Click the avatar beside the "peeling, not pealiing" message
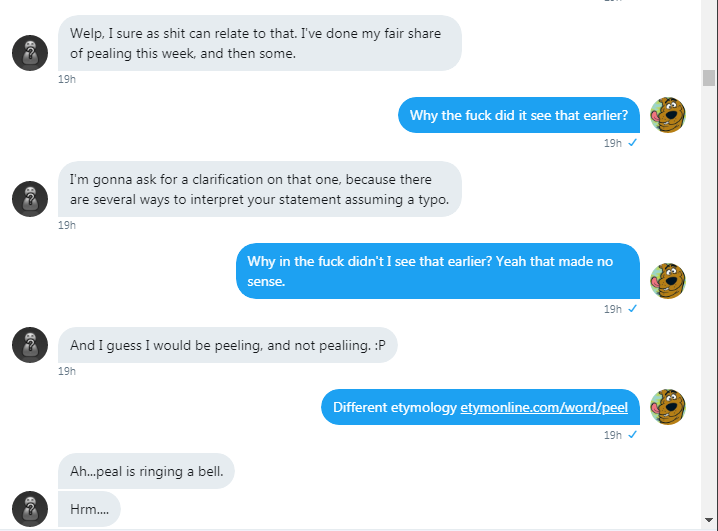This screenshot has height=531, width=718. pos(30,345)
